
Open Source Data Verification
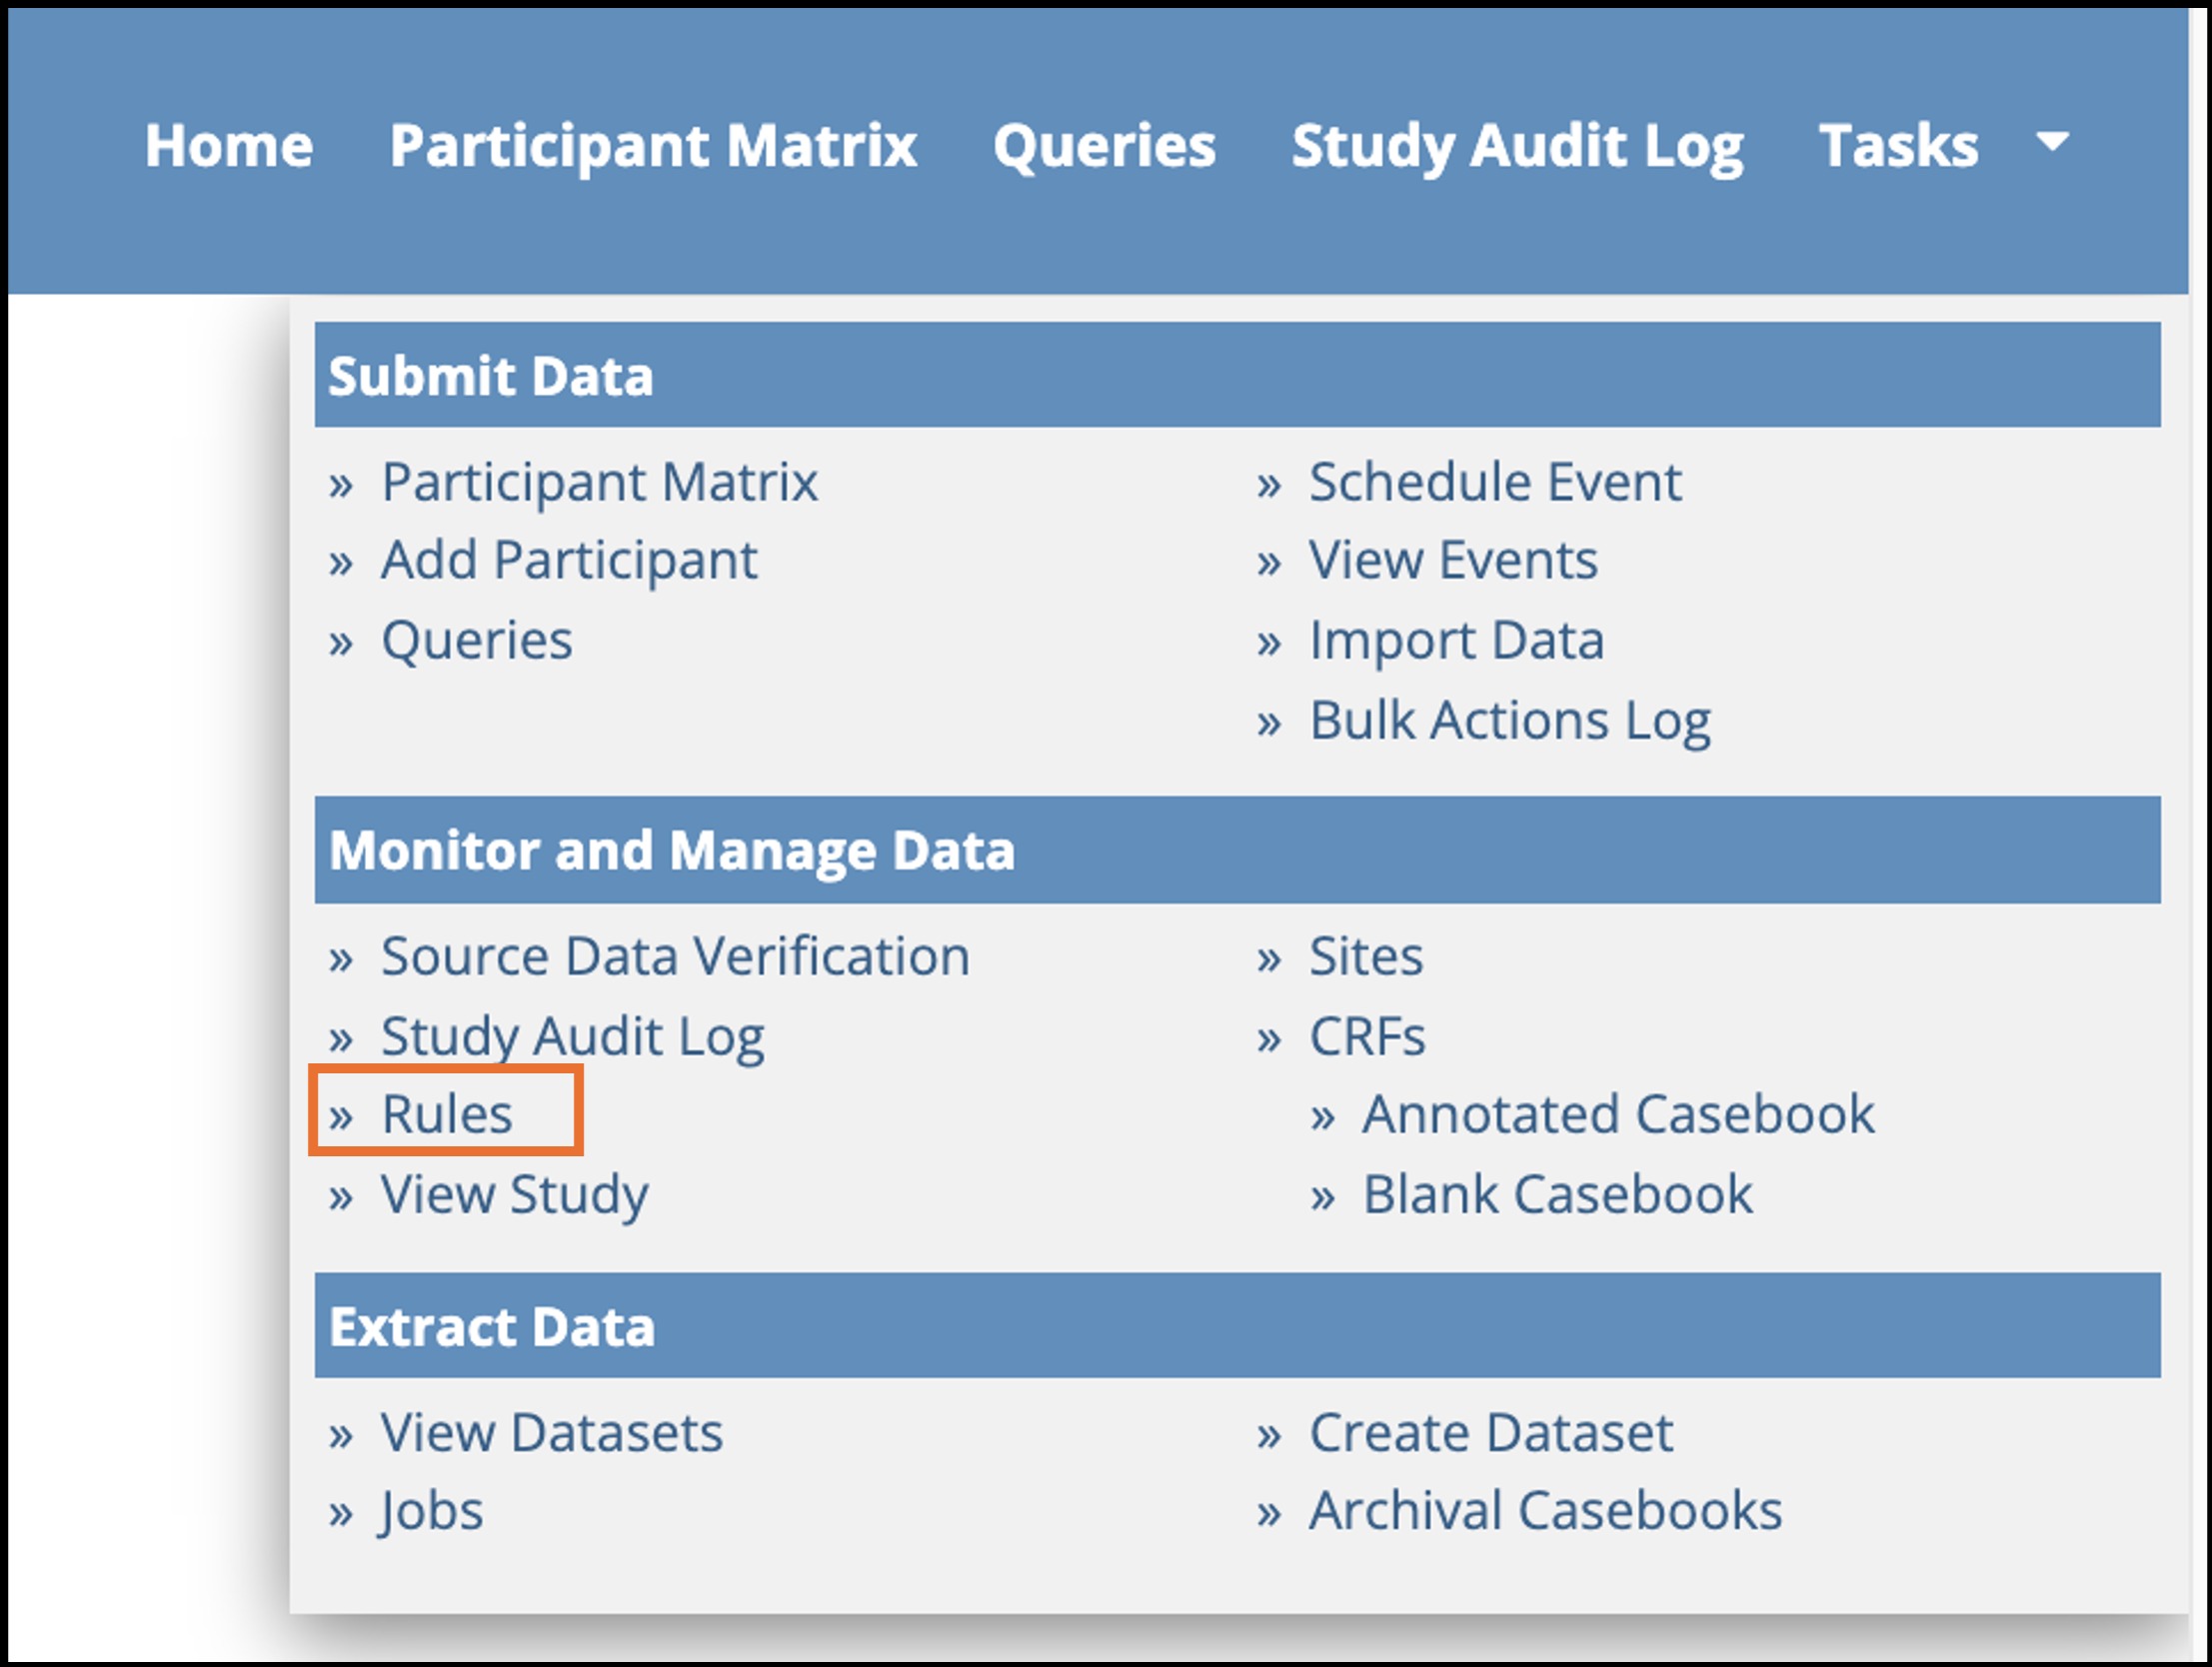click(675, 956)
